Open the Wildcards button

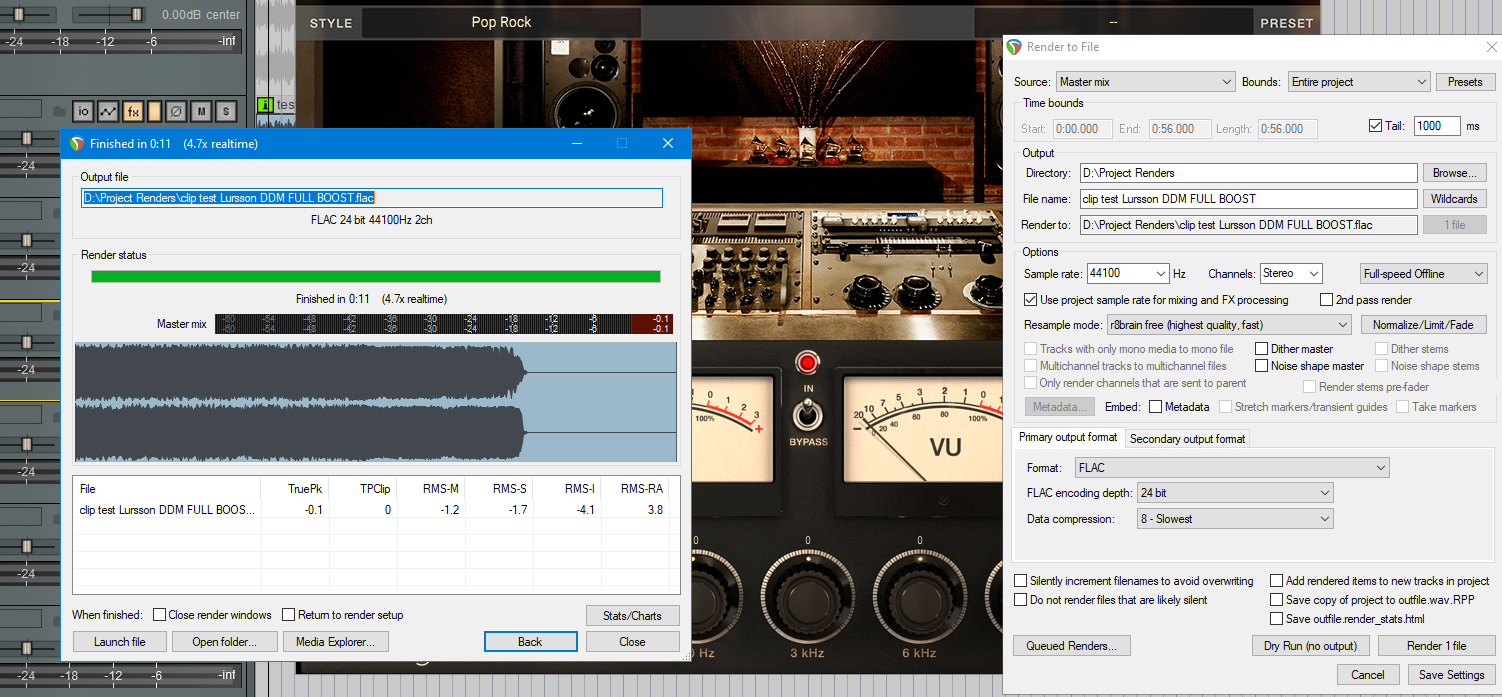point(1455,199)
